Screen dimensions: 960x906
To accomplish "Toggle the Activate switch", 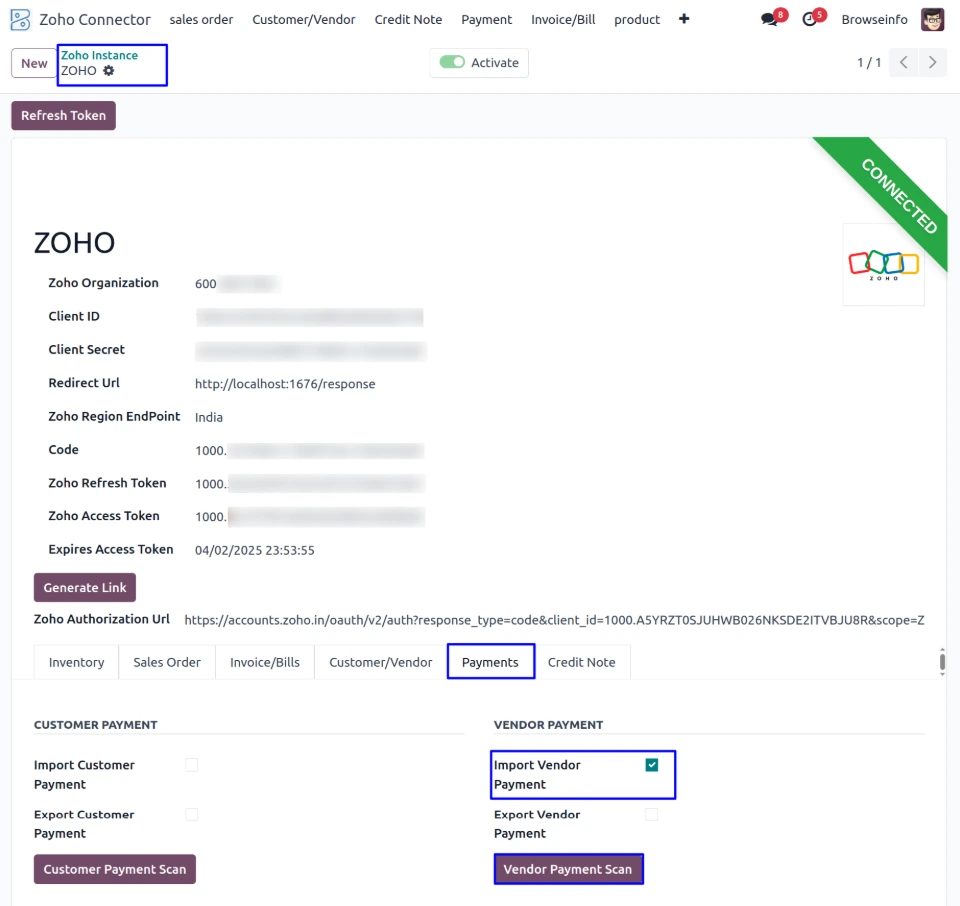I will [x=453, y=63].
